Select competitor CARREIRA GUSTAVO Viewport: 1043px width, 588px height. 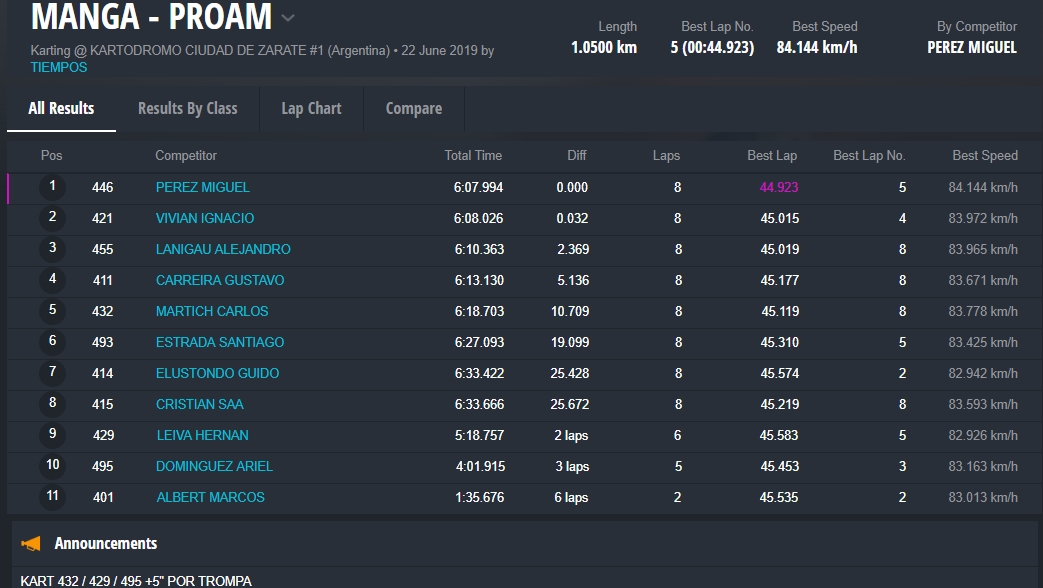click(220, 280)
